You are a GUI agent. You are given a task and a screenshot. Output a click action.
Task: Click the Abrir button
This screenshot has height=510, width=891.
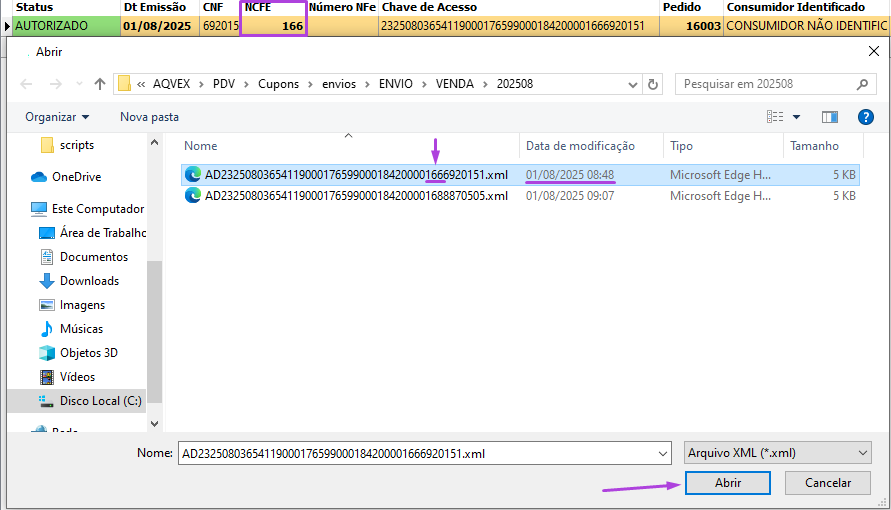[x=727, y=482]
